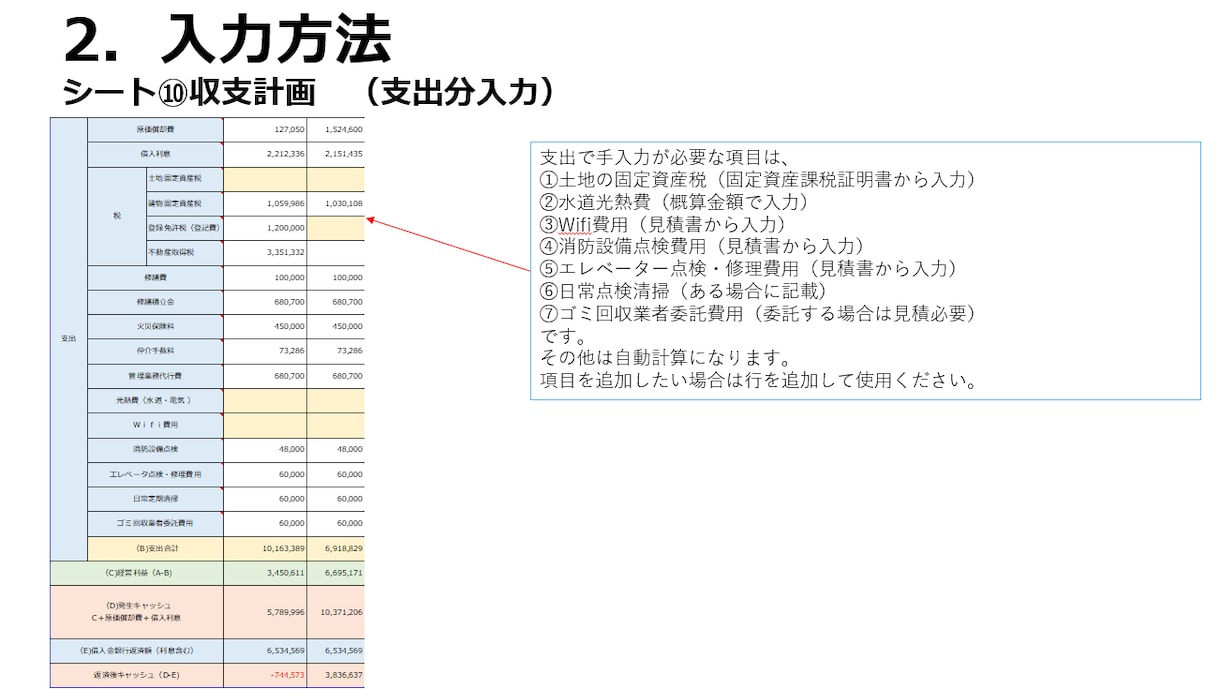The height and width of the screenshot is (689, 1220).
Task: Click the slide title 2. 入力方法
Action: (x=227, y=39)
